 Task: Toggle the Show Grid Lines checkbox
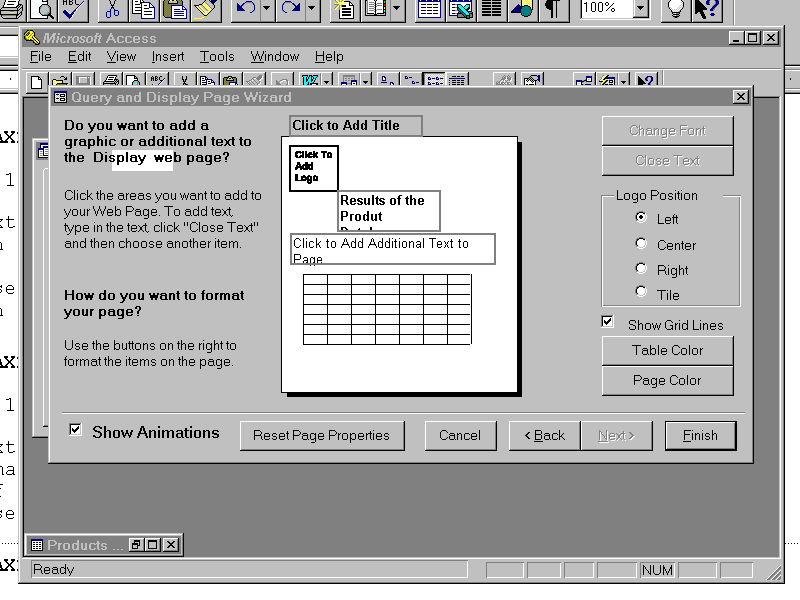point(607,322)
